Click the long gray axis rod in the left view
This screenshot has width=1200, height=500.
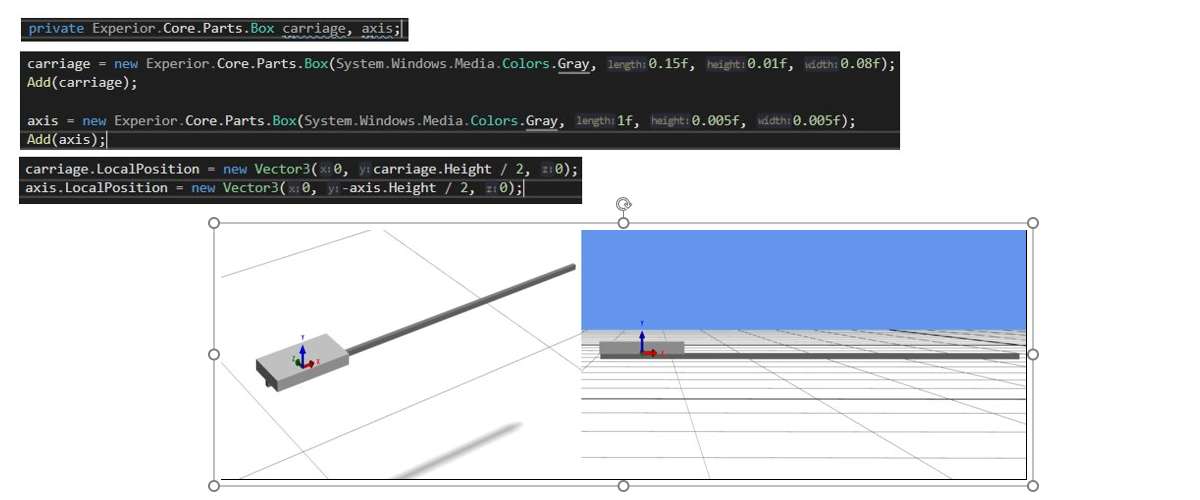[460, 305]
